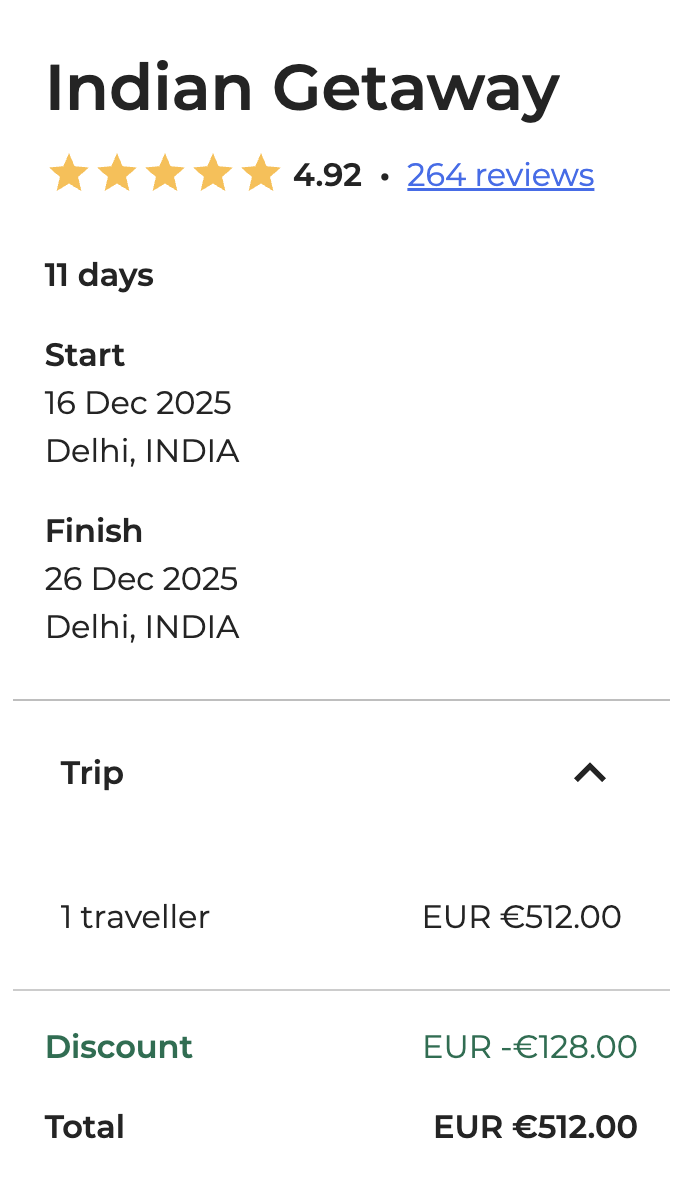The width and height of the screenshot is (680, 1190).
Task: Click the Indian Getaway title
Action: click(x=302, y=88)
